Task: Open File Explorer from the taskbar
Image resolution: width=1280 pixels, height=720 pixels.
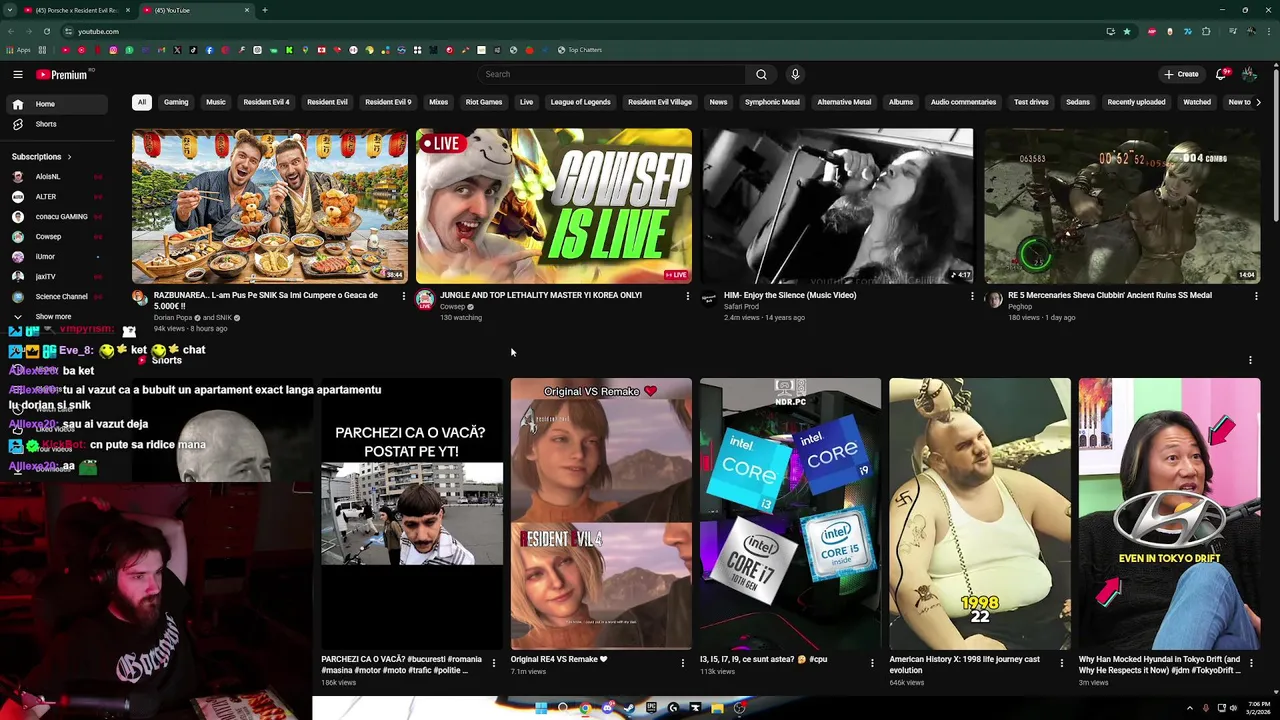Action: (717, 708)
